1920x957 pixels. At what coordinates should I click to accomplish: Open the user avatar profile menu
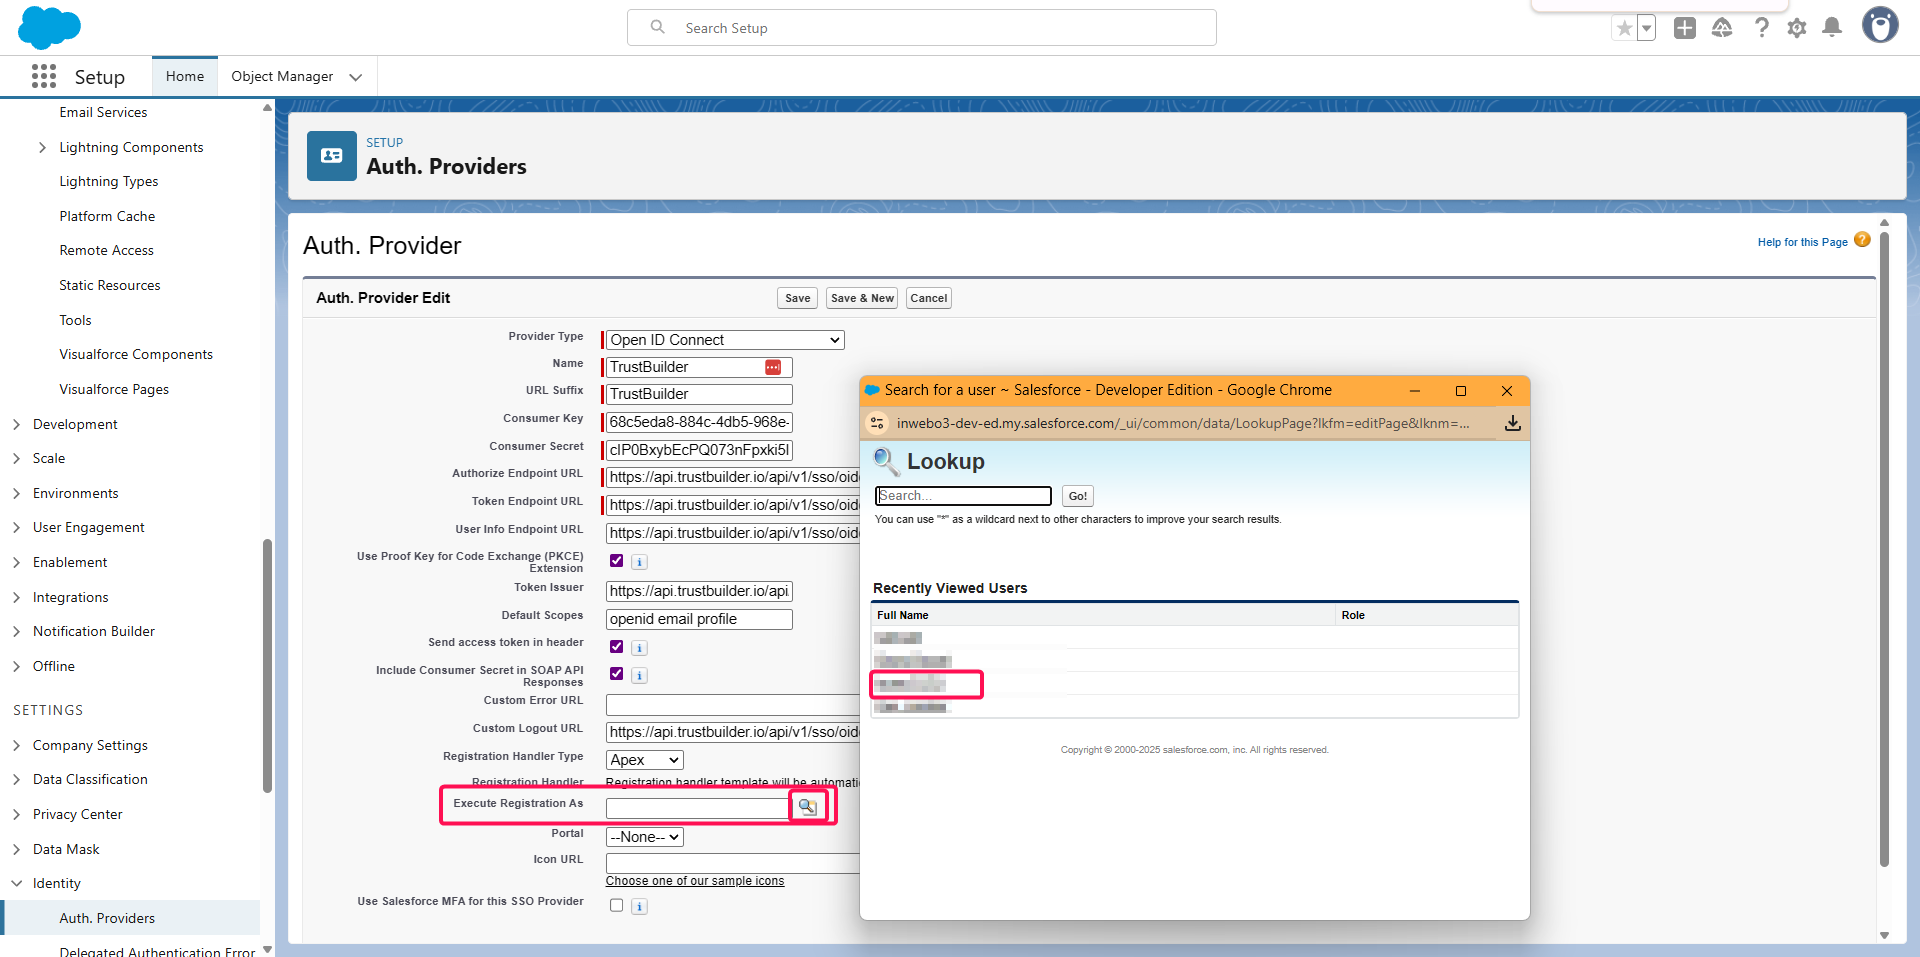[x=1879, y=26]
